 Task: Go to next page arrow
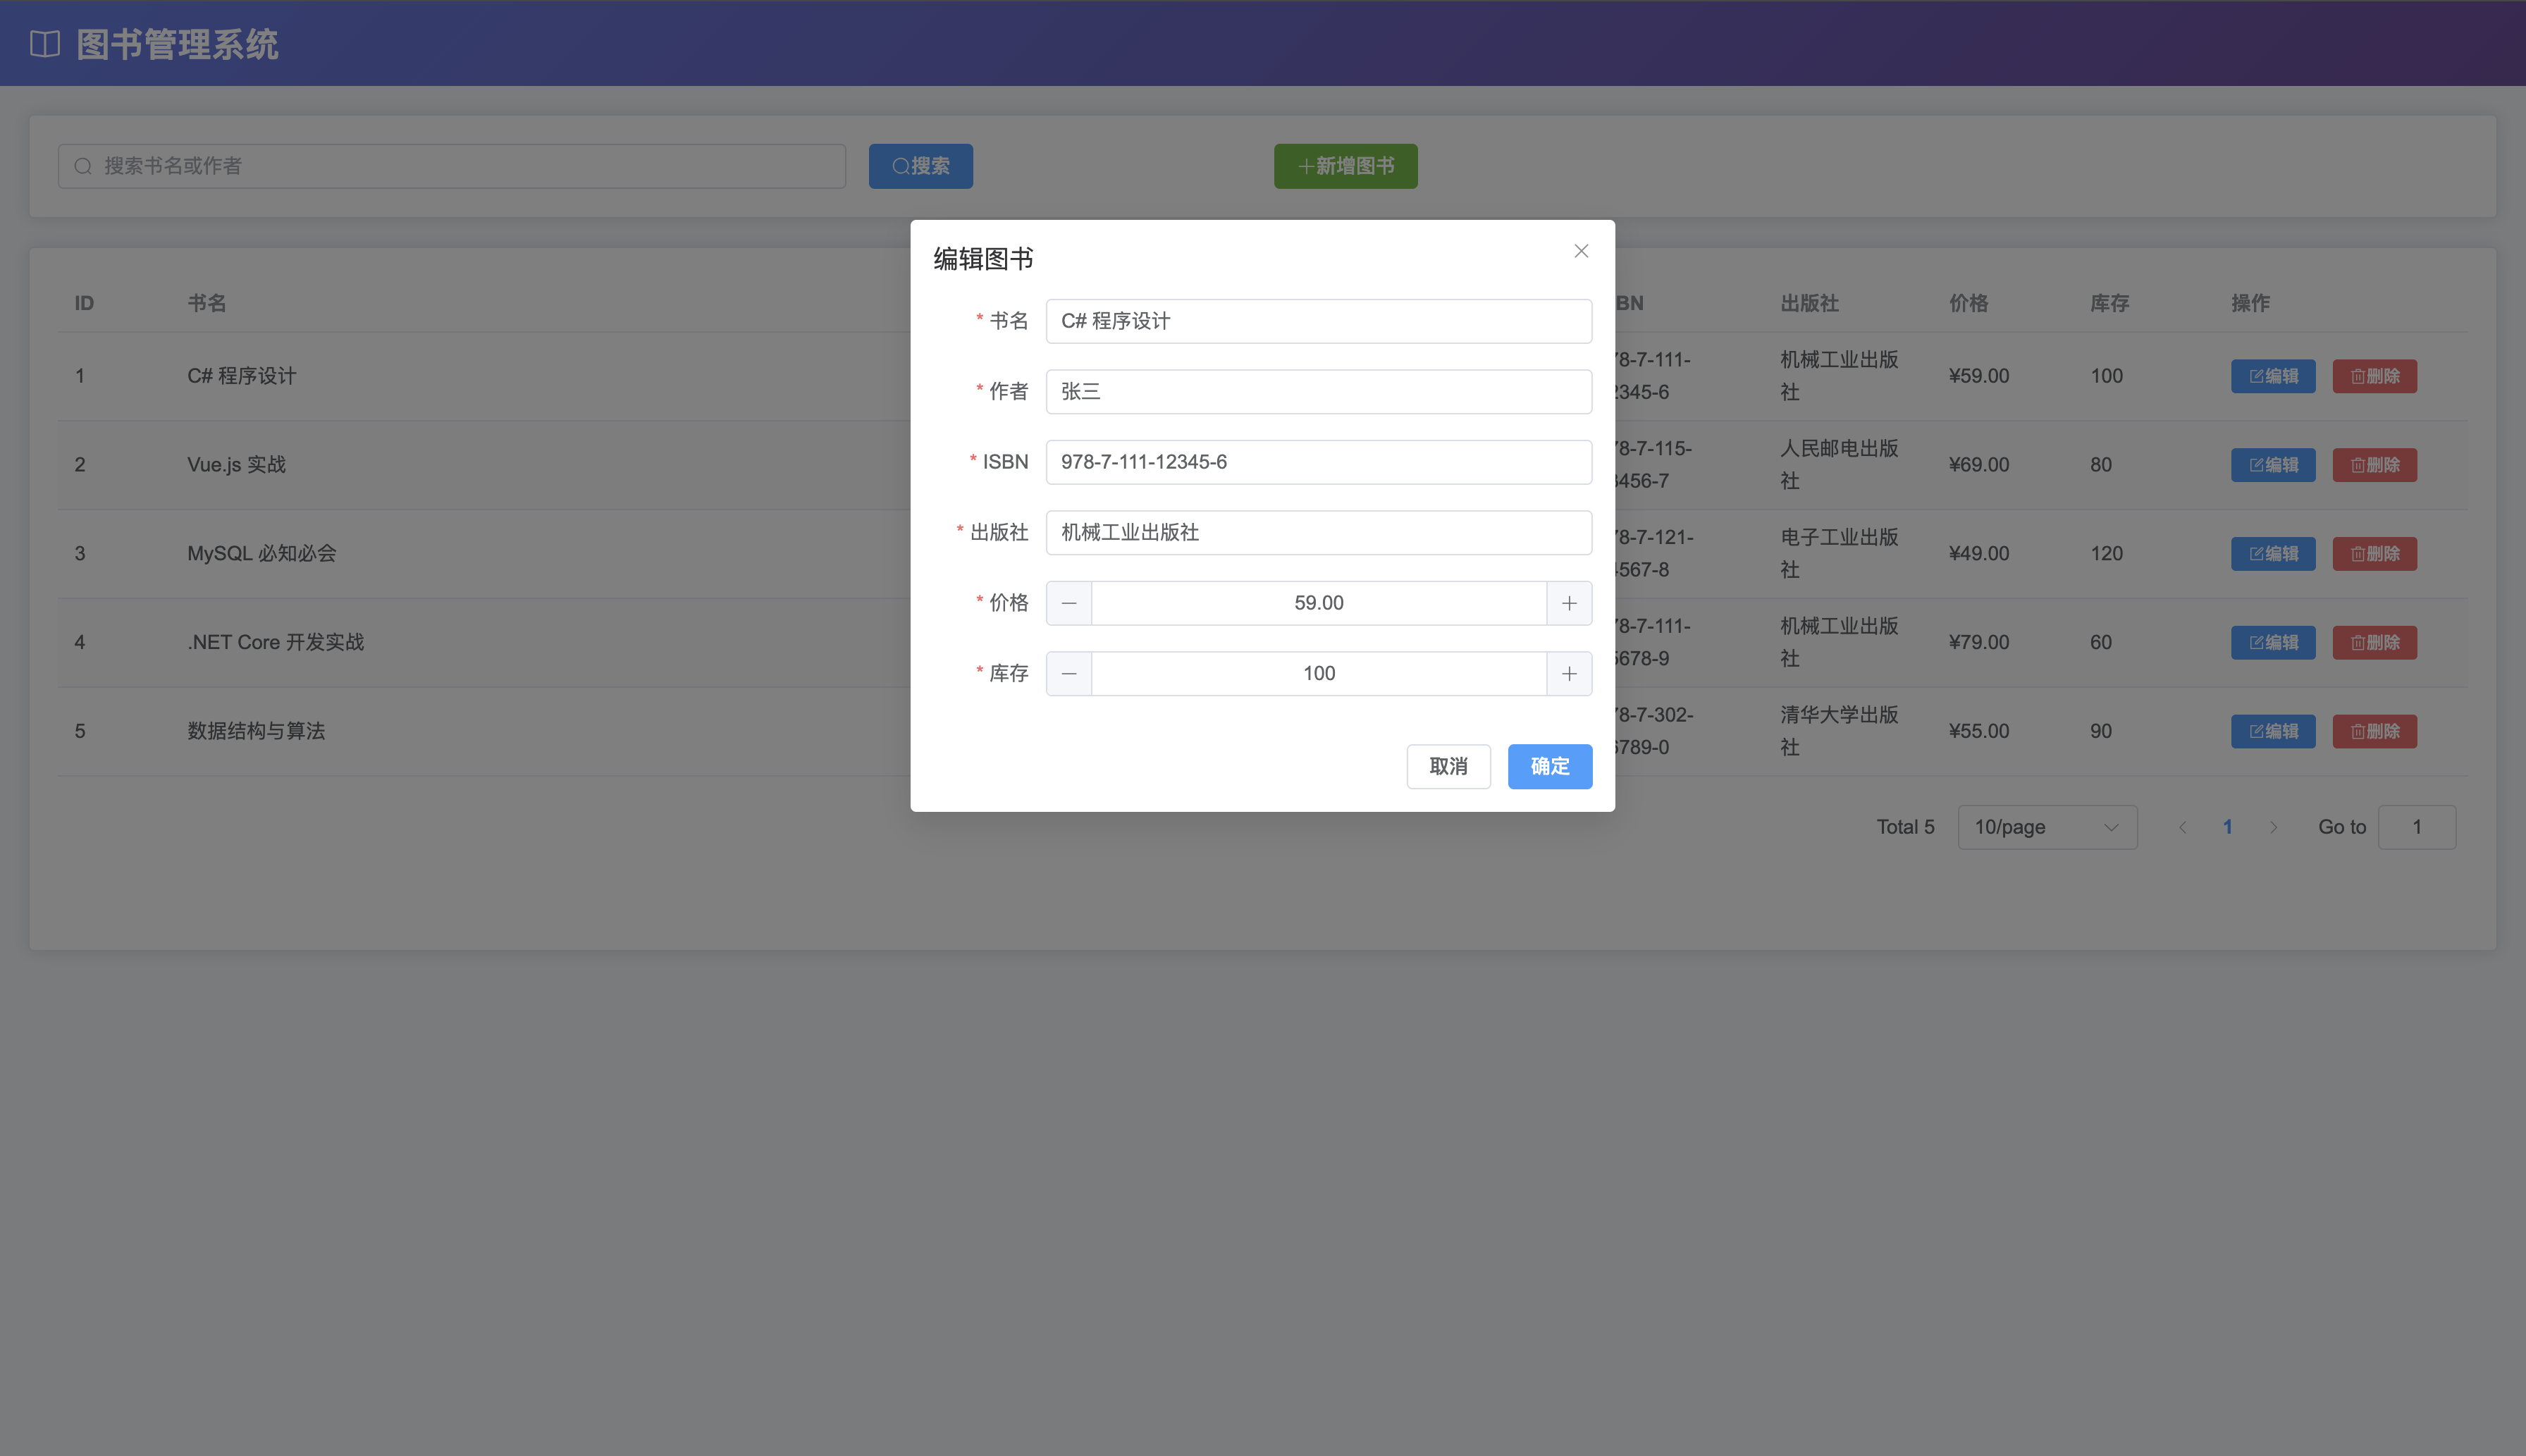(2273, 827)
